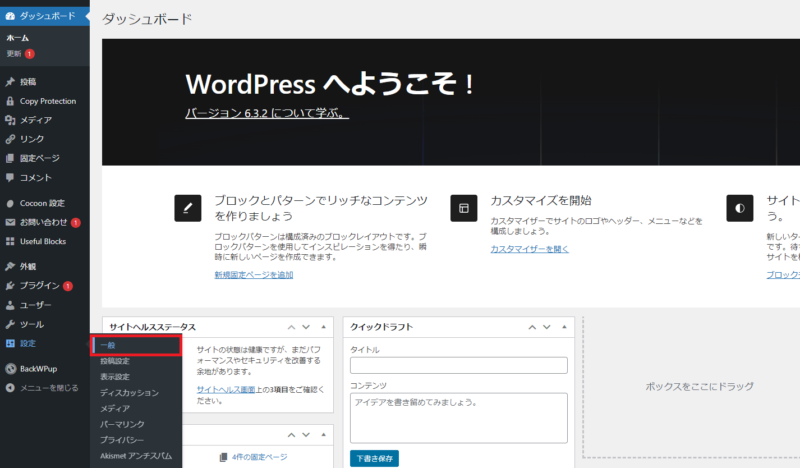
Task: Click the pencil edit icon in the welcome panel
Action: 188,208
